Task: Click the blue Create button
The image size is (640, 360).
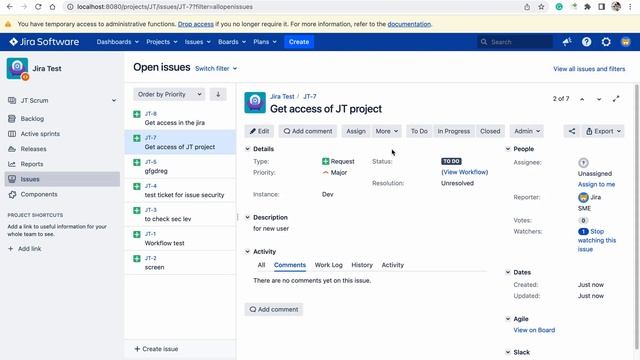Action: [x=299, y=42]
